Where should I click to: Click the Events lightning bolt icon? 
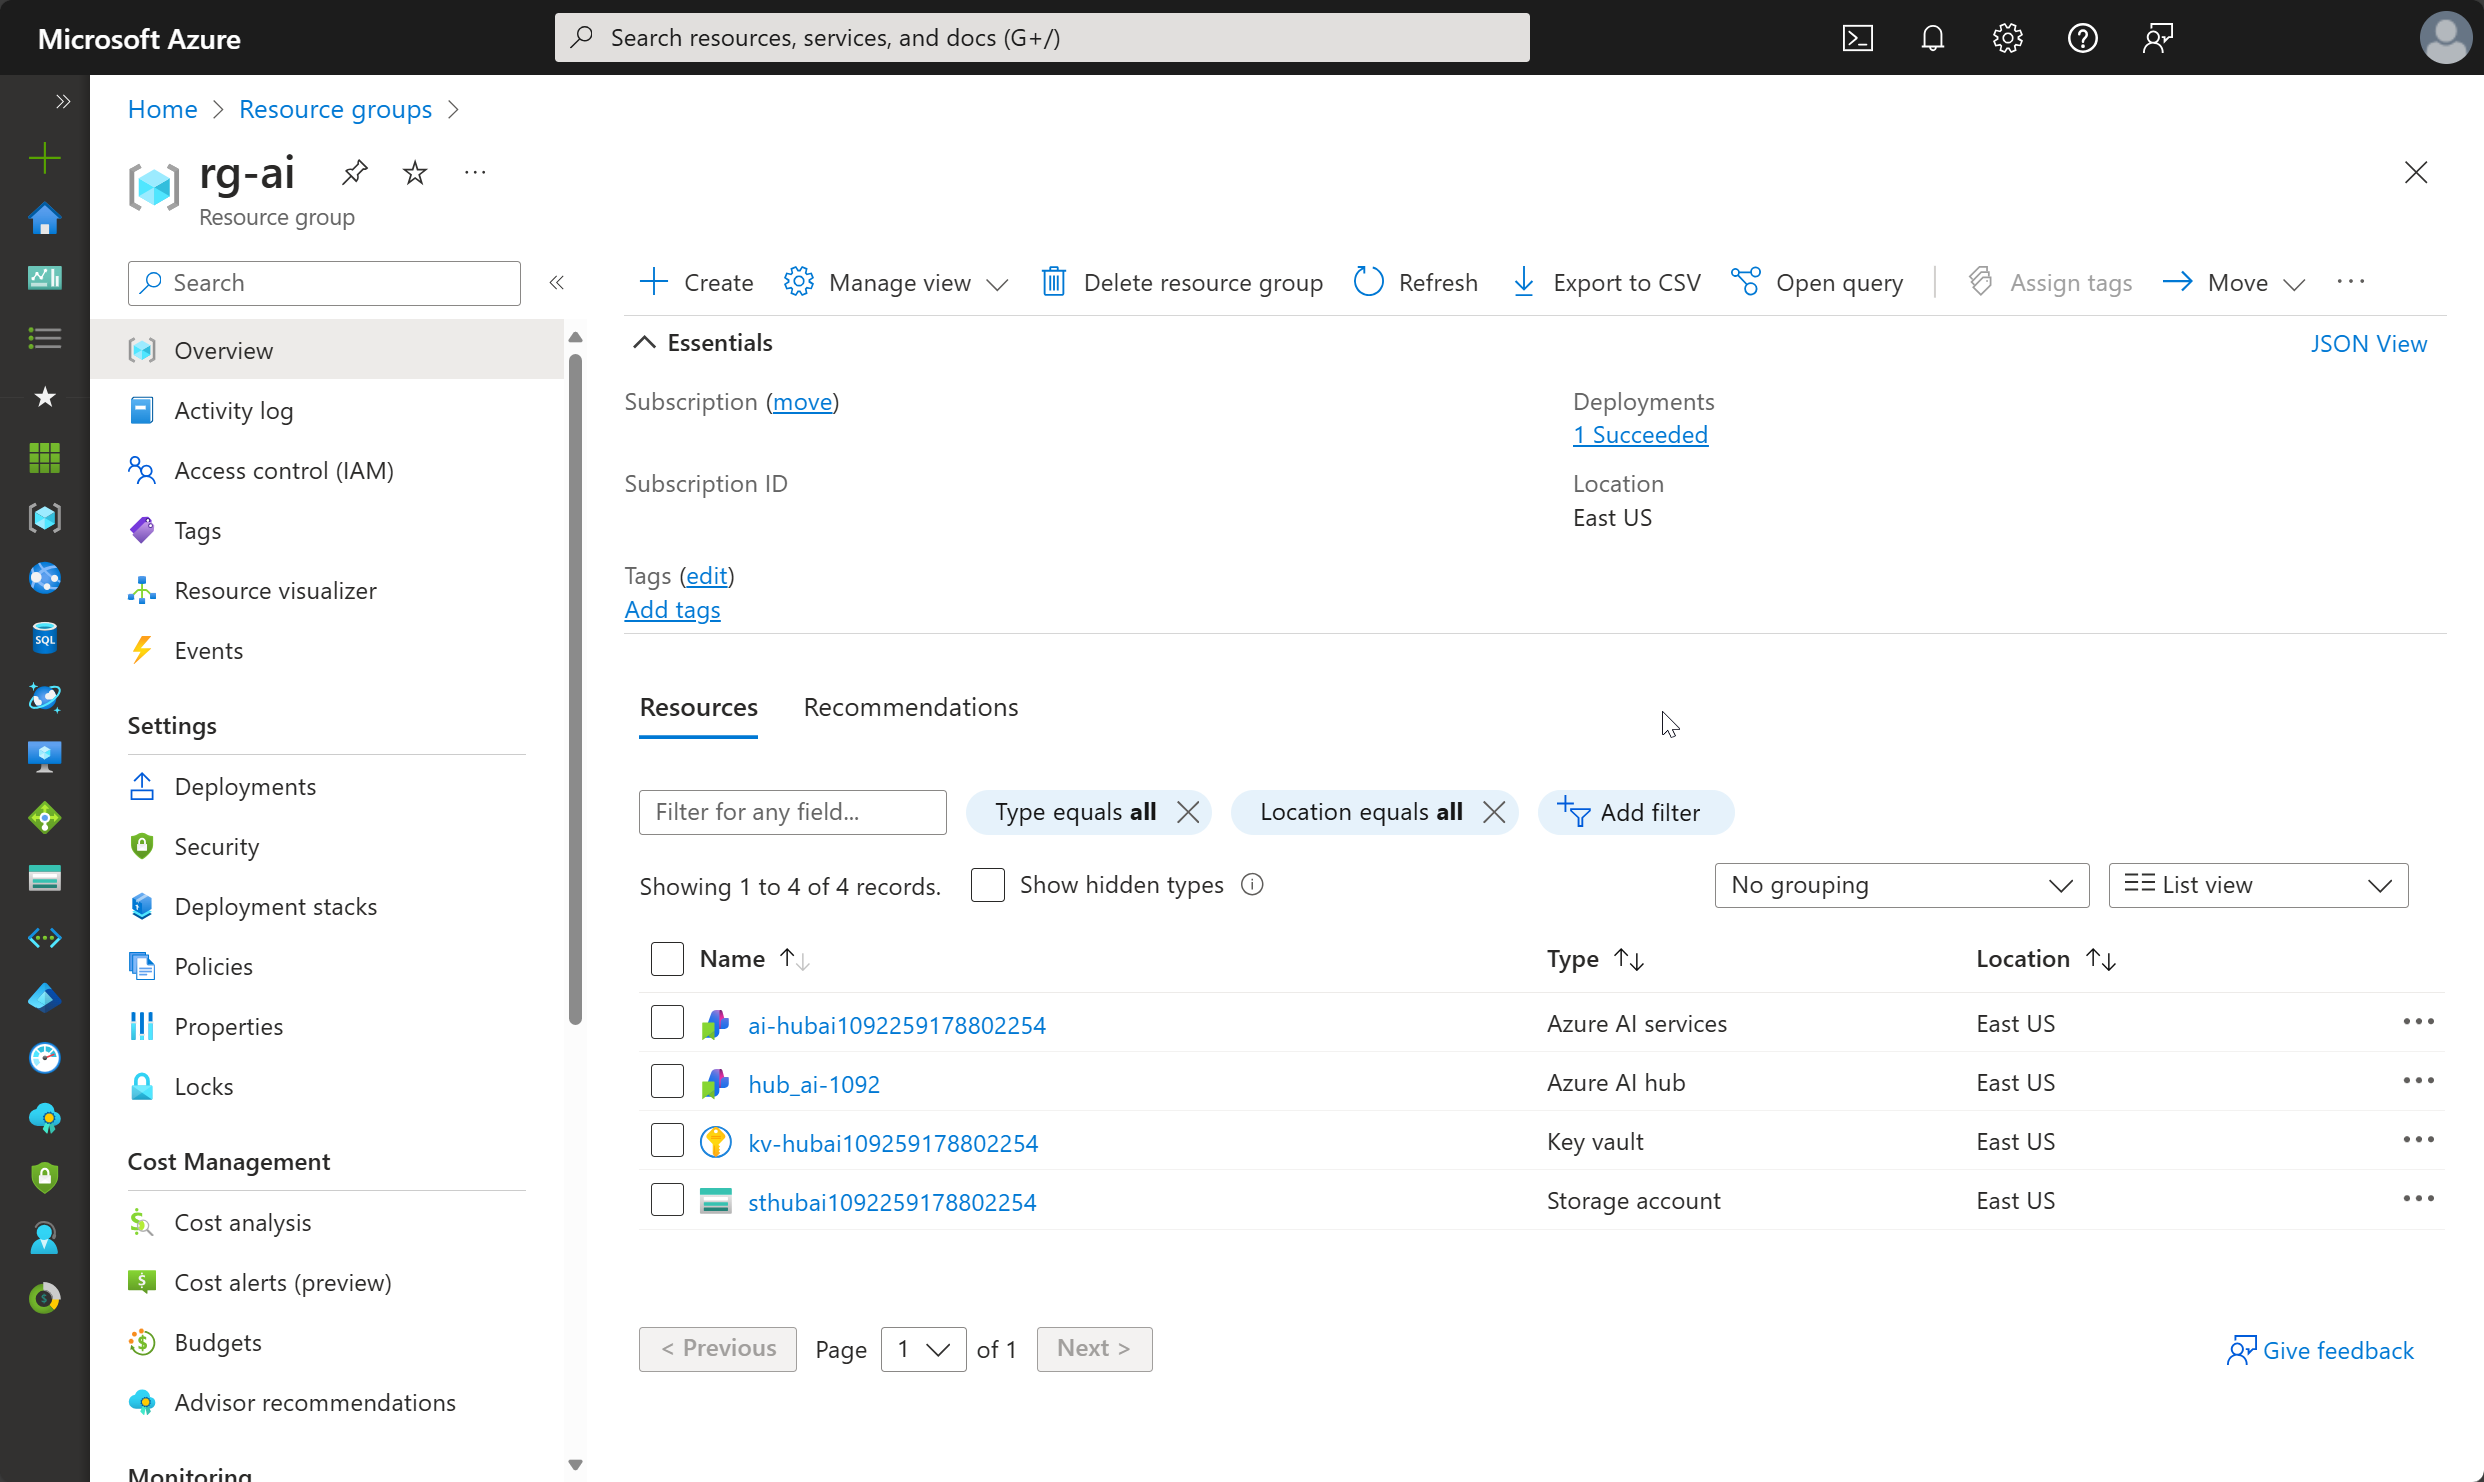(143, 649)
